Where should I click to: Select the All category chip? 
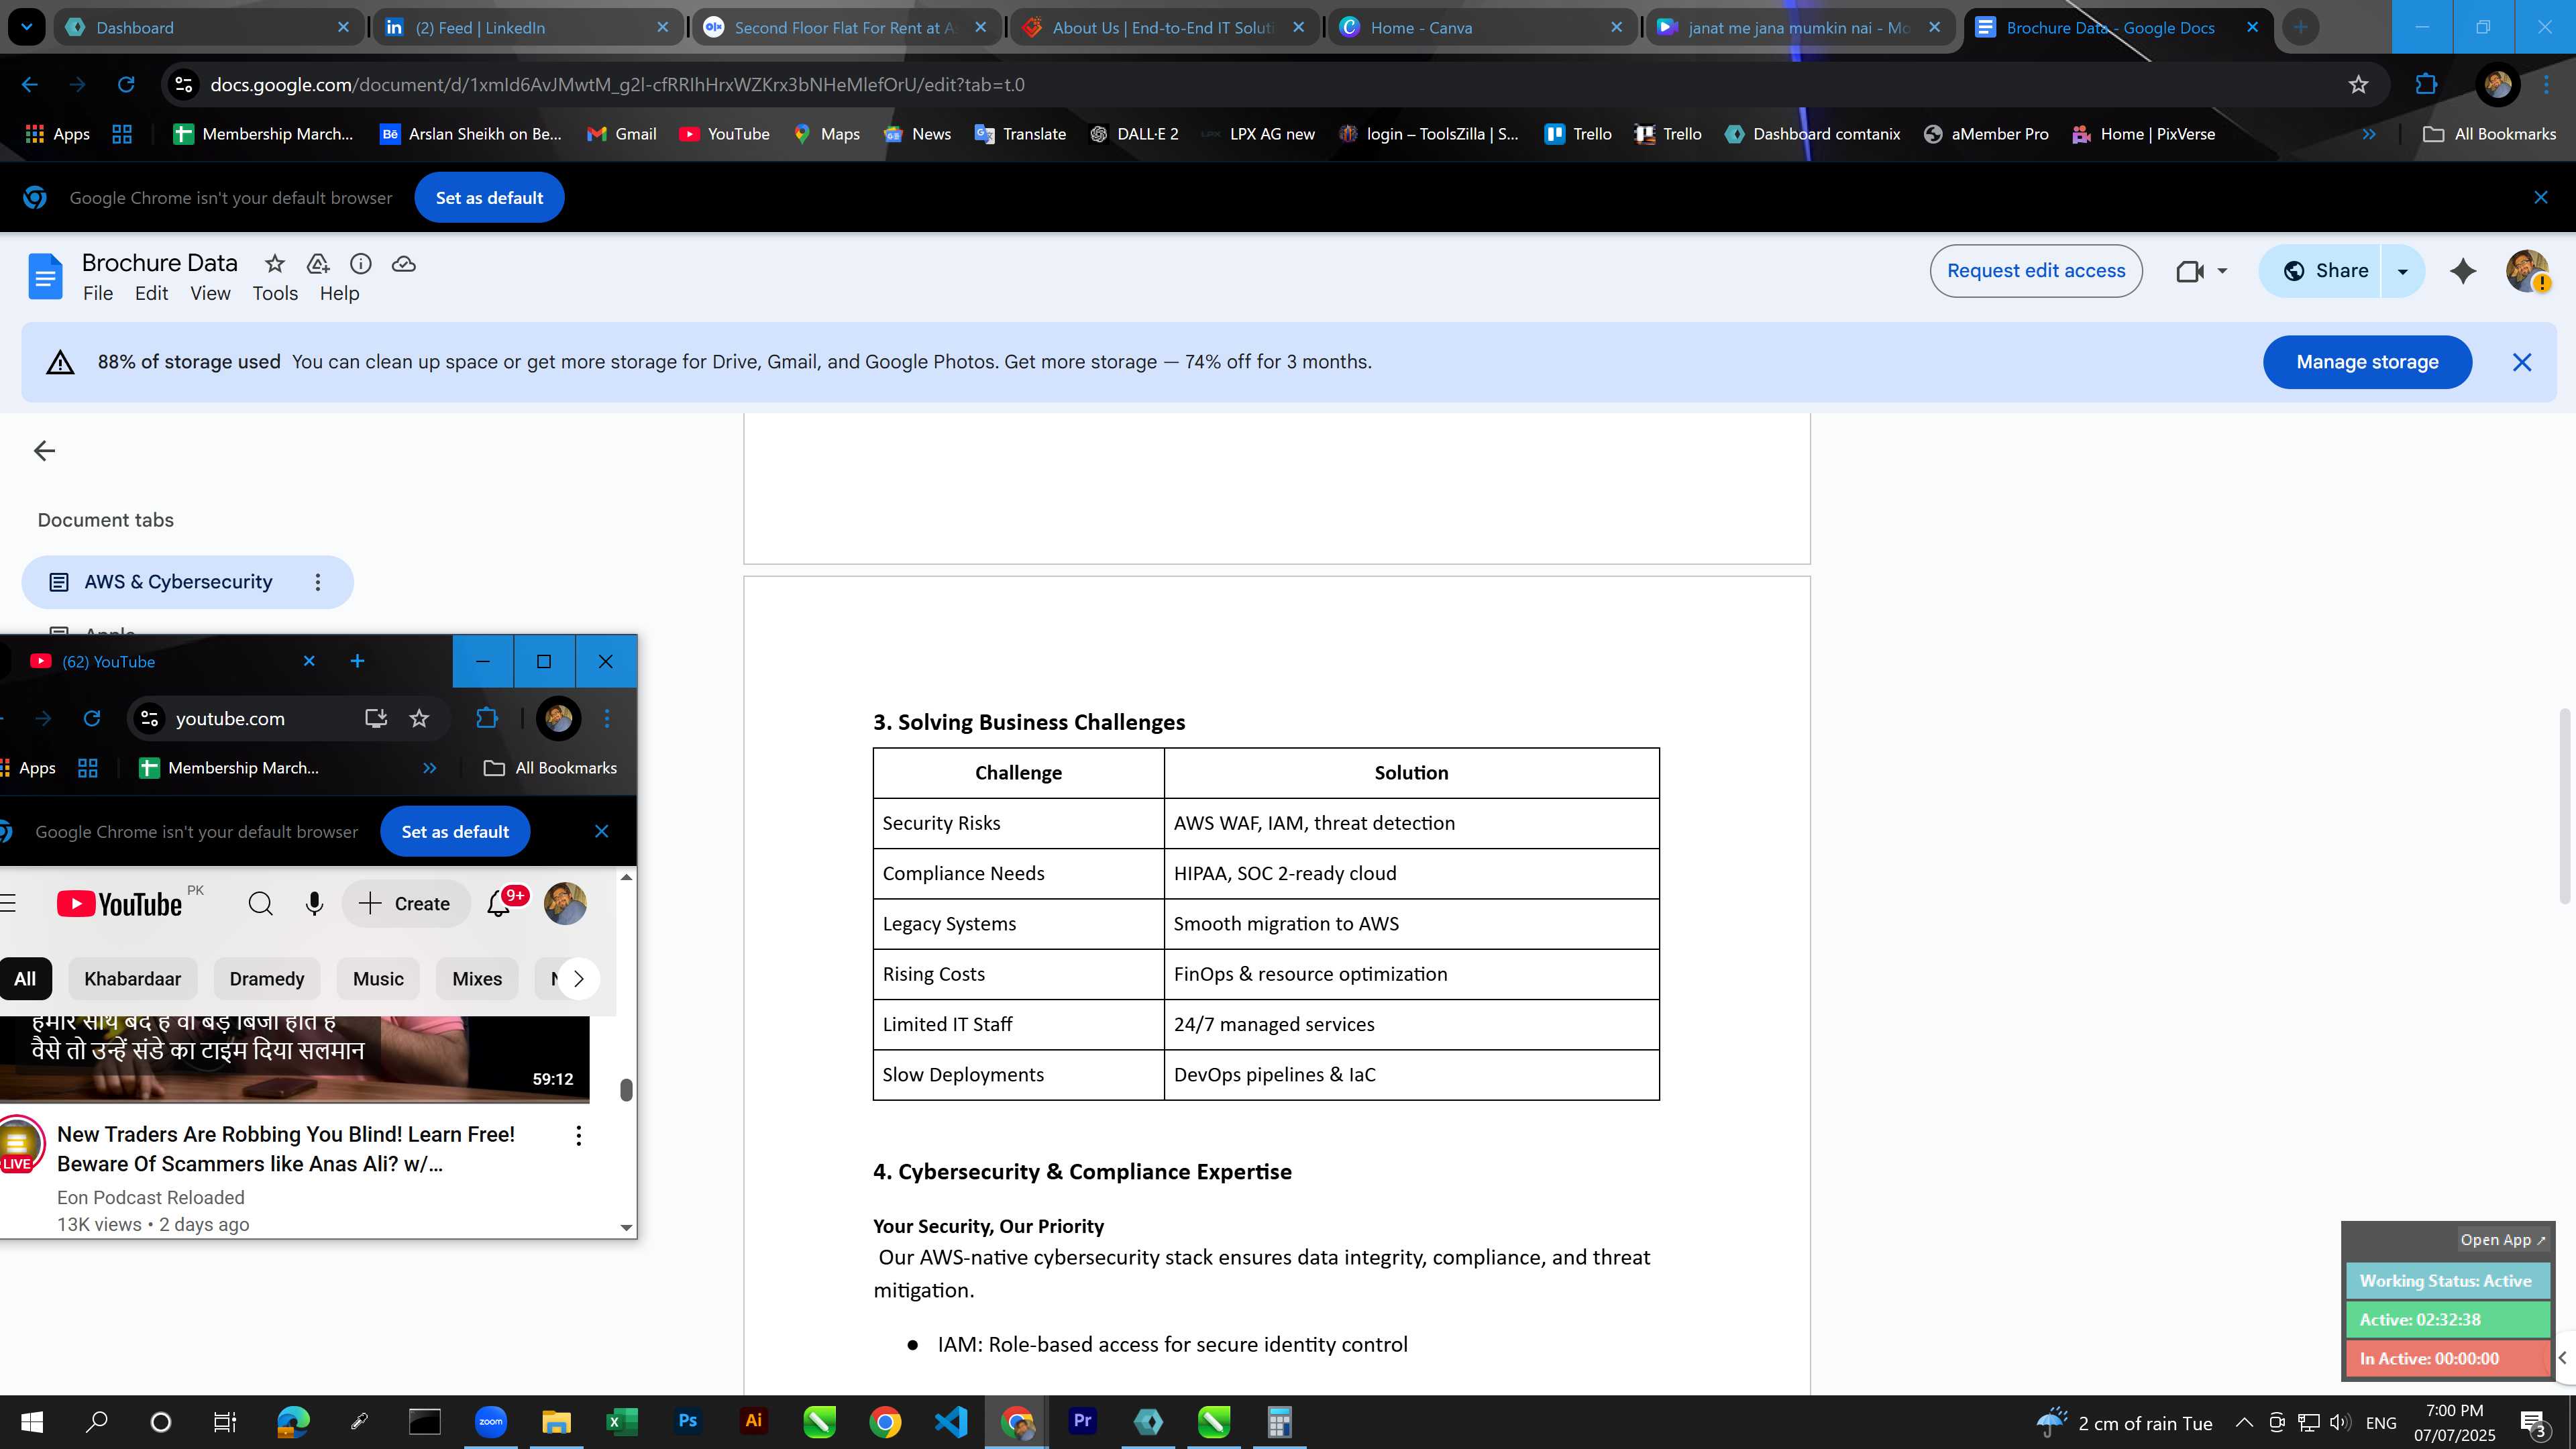click(x=25, y=979)
